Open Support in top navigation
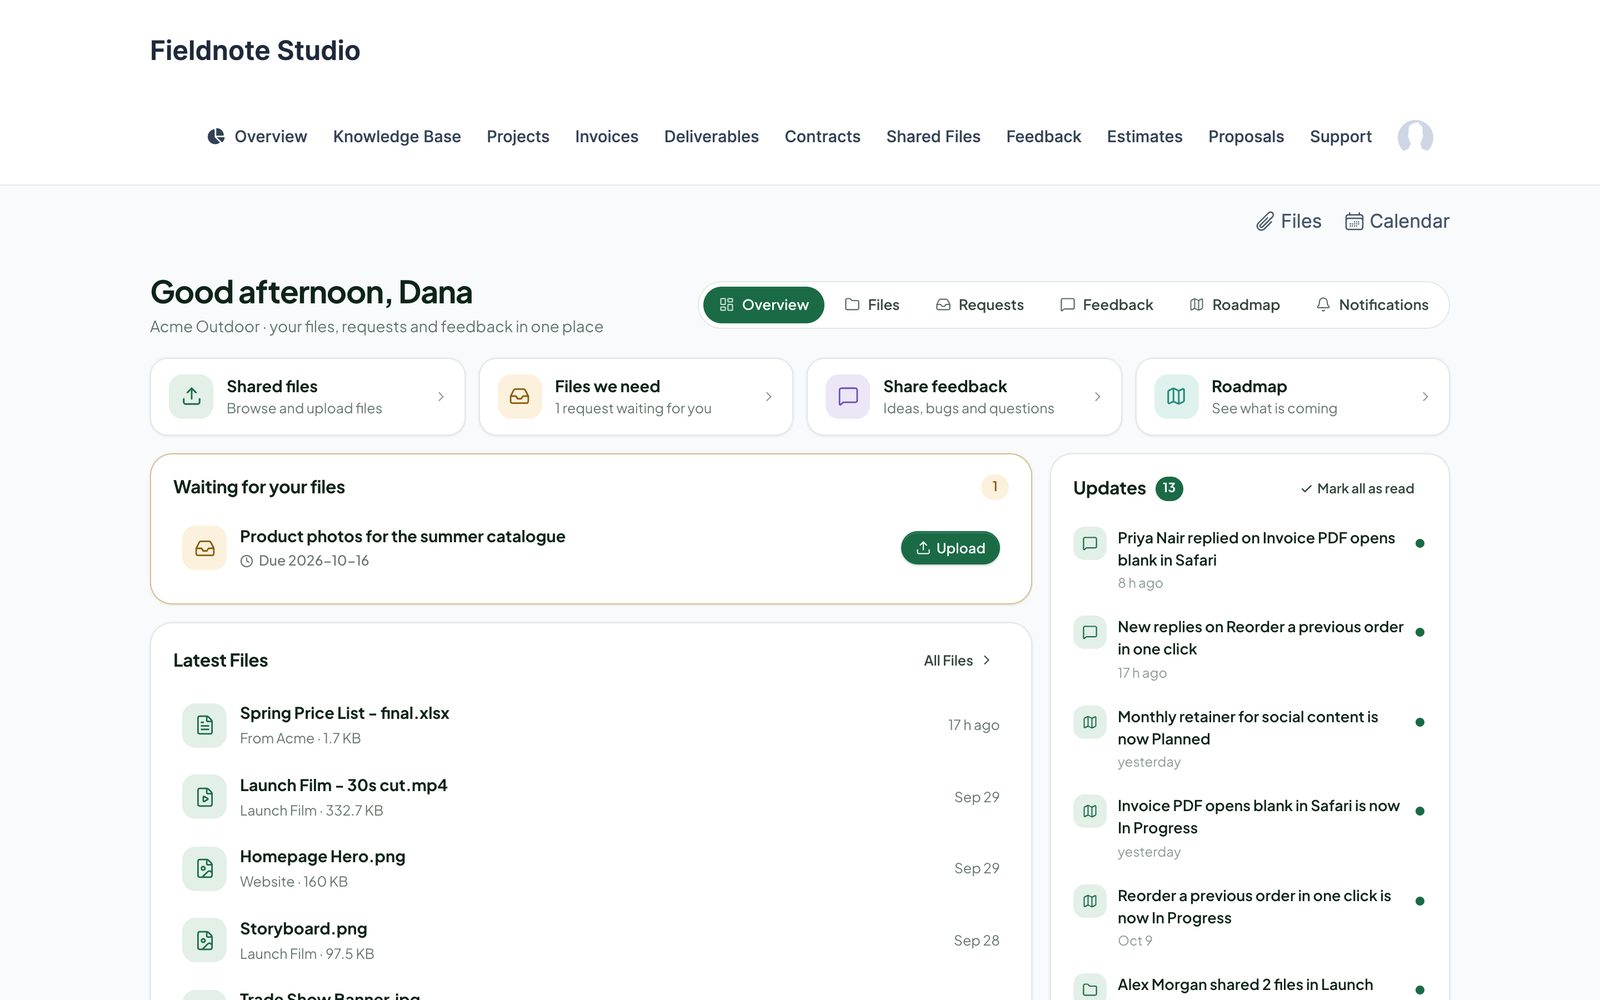This screenshot has width=1600, height=1000. pos(1341,137)
